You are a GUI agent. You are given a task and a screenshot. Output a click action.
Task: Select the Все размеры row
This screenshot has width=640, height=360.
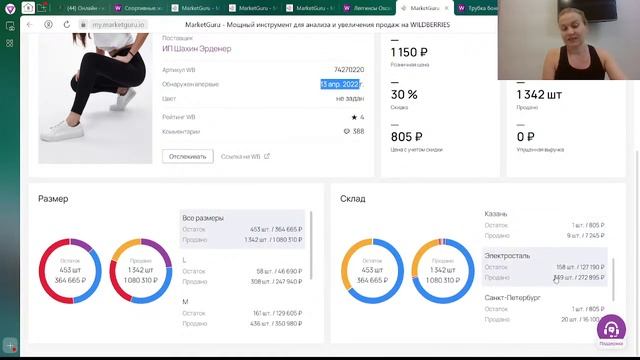pyautogui.click(x=242, y=229)
